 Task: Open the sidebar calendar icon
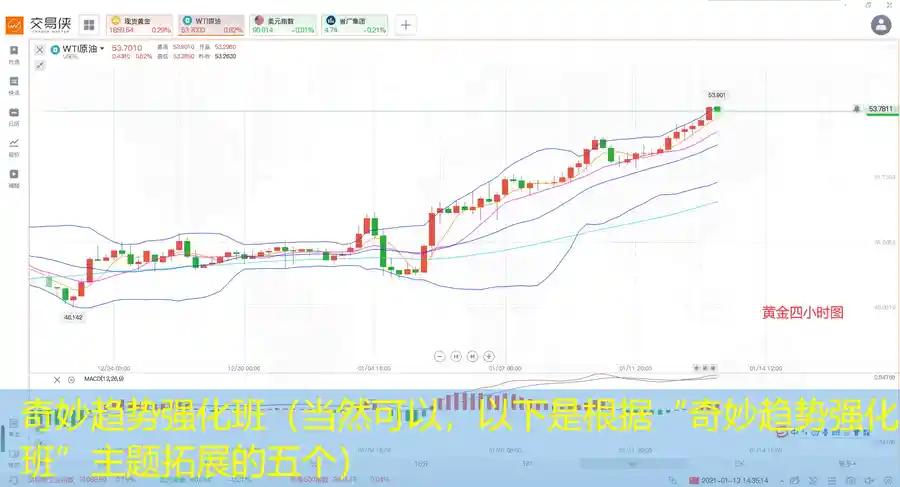pyautogui.click(x=14, y=113)
